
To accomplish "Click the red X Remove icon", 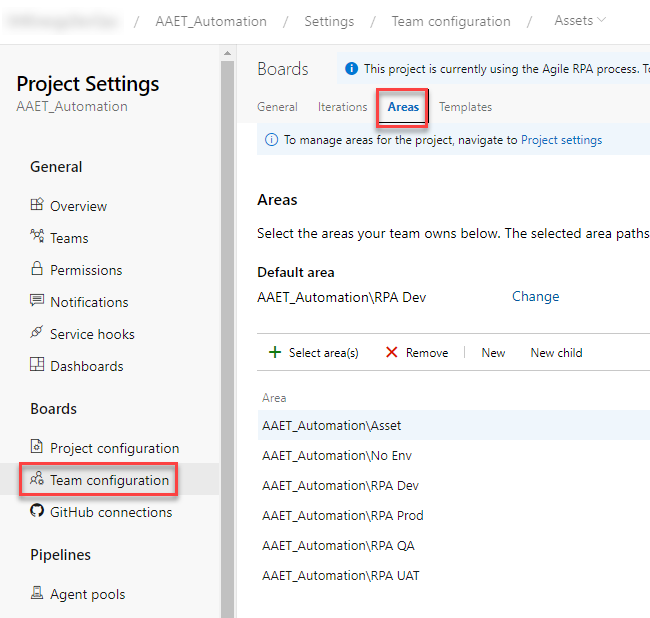I will coord(391,352).
